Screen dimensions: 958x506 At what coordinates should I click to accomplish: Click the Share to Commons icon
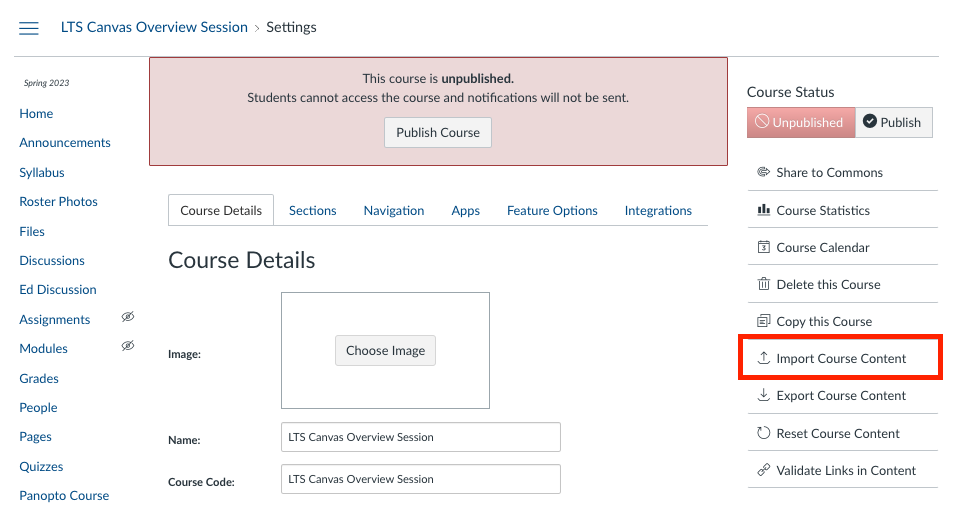coord(764,172)
